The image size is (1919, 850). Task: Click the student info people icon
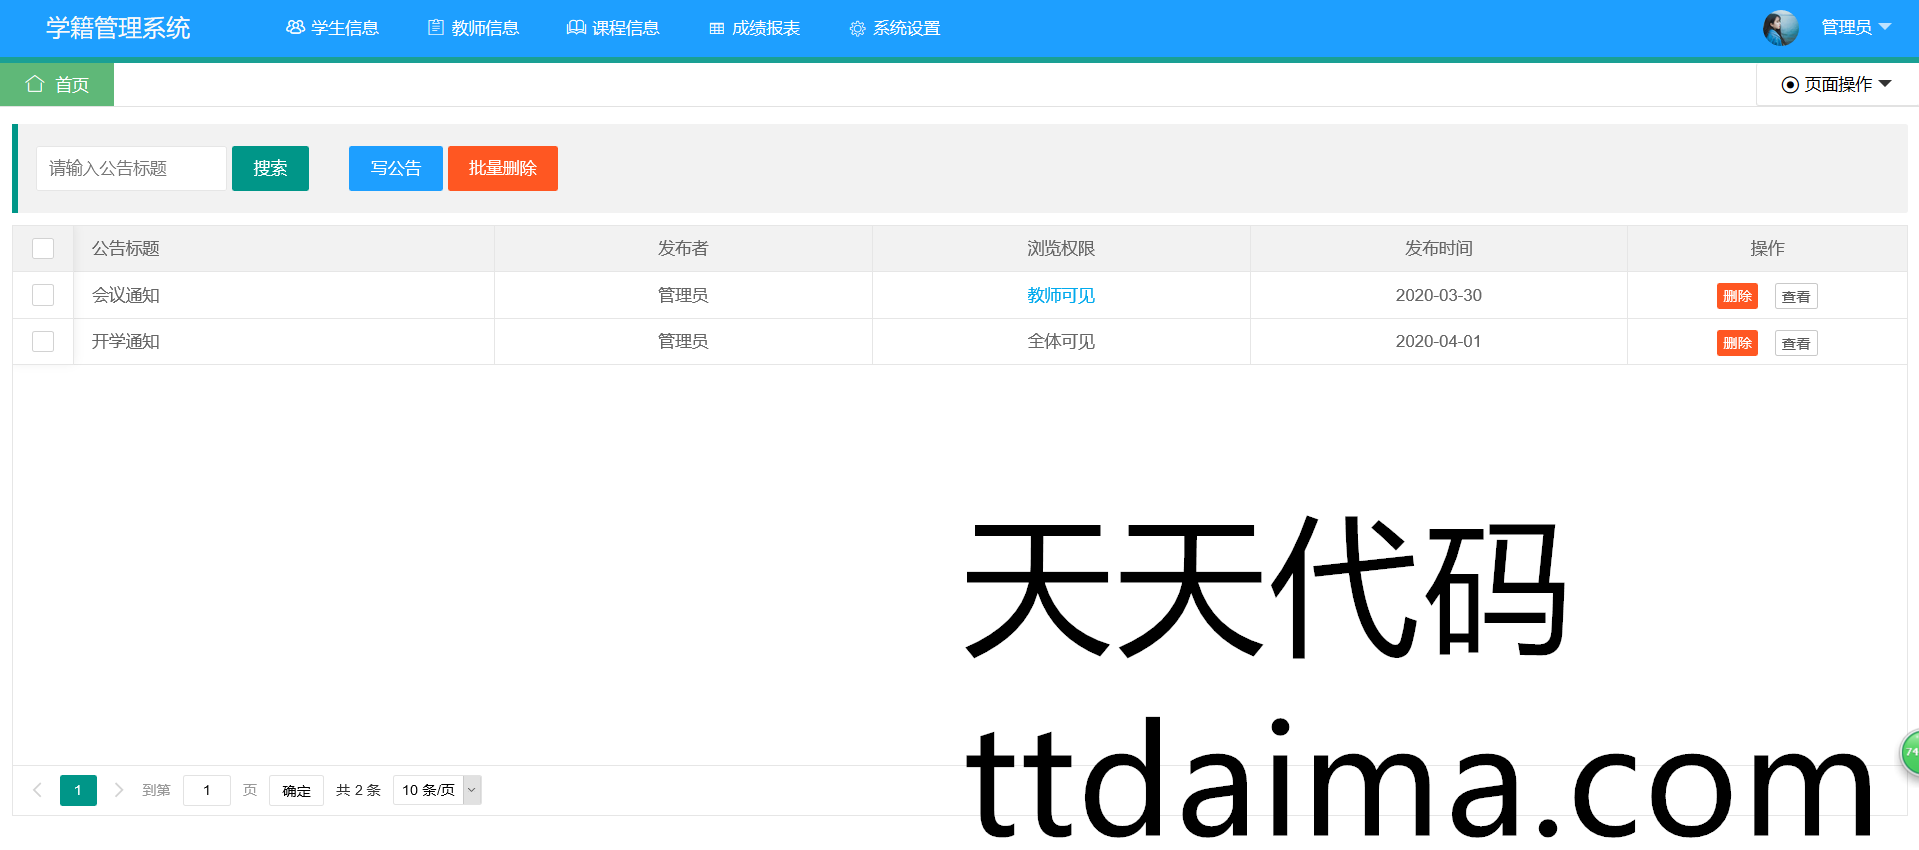[295, 28]
